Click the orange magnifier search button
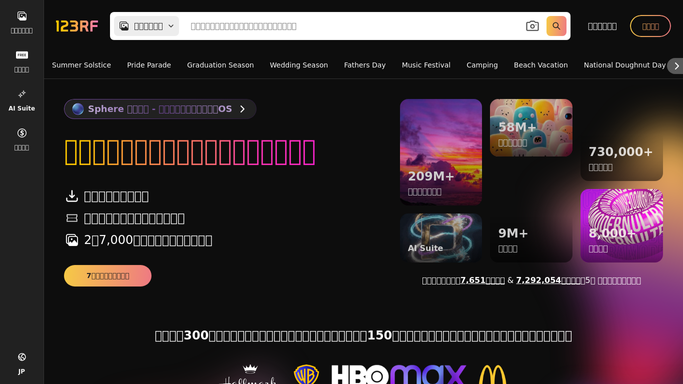Viewport: 683px width, 384px height. (556, 26)
